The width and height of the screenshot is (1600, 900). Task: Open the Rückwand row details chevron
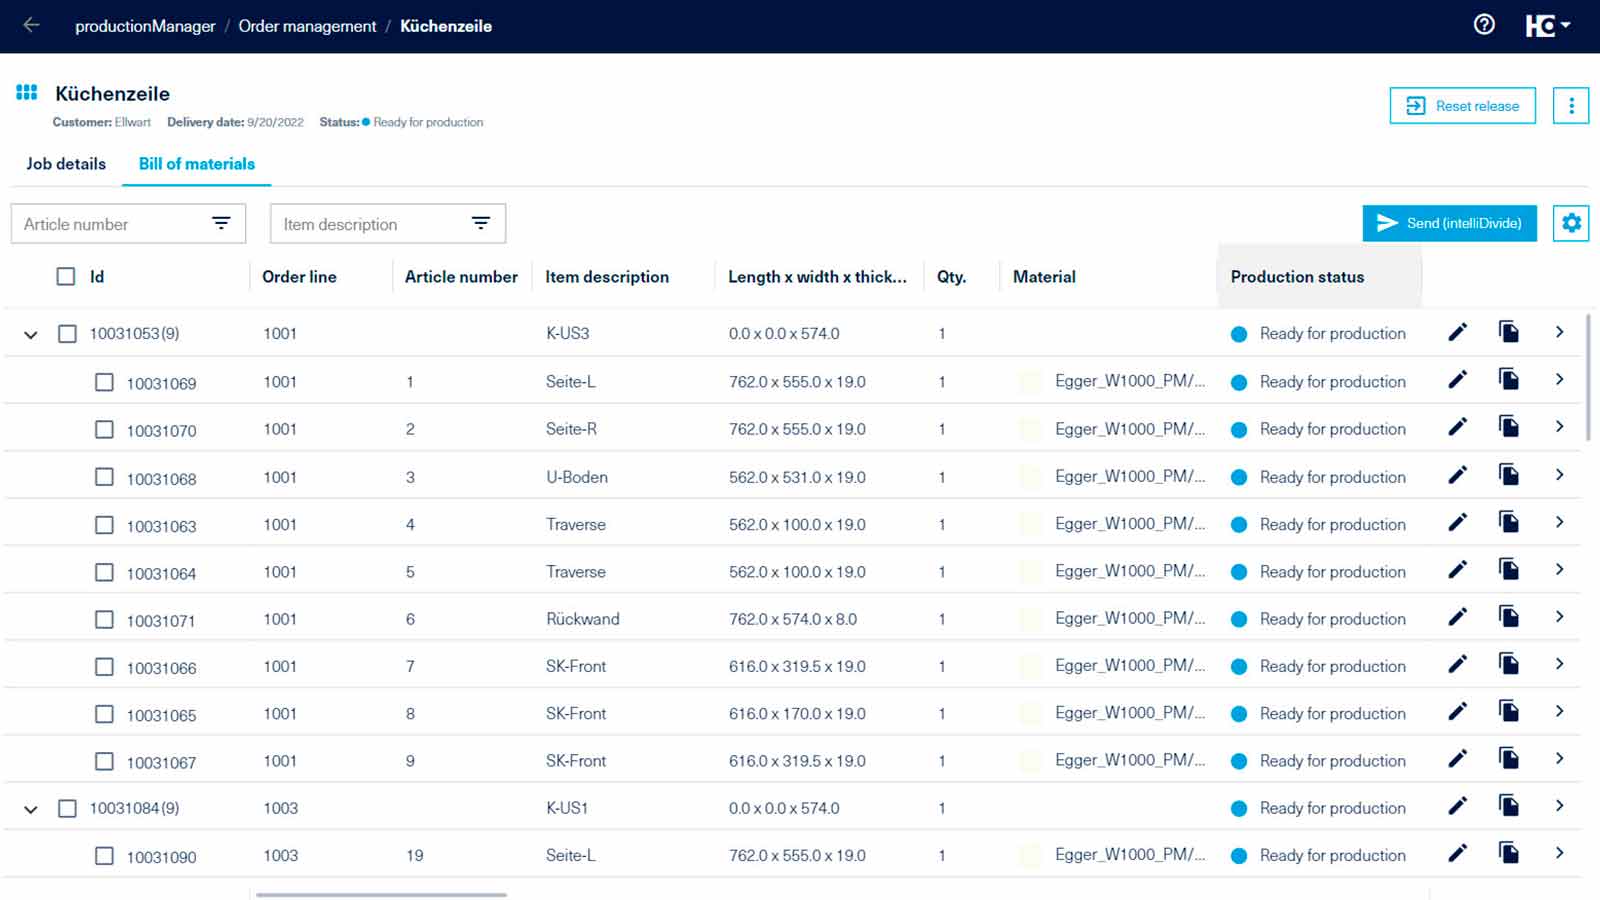tap(1559, 617)
